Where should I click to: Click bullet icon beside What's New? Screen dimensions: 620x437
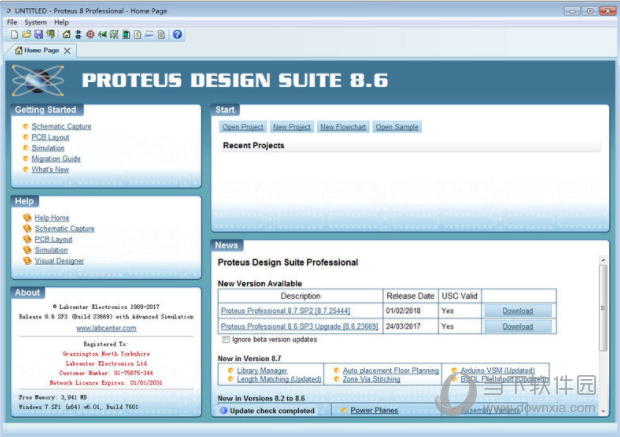tap(26, 169)
